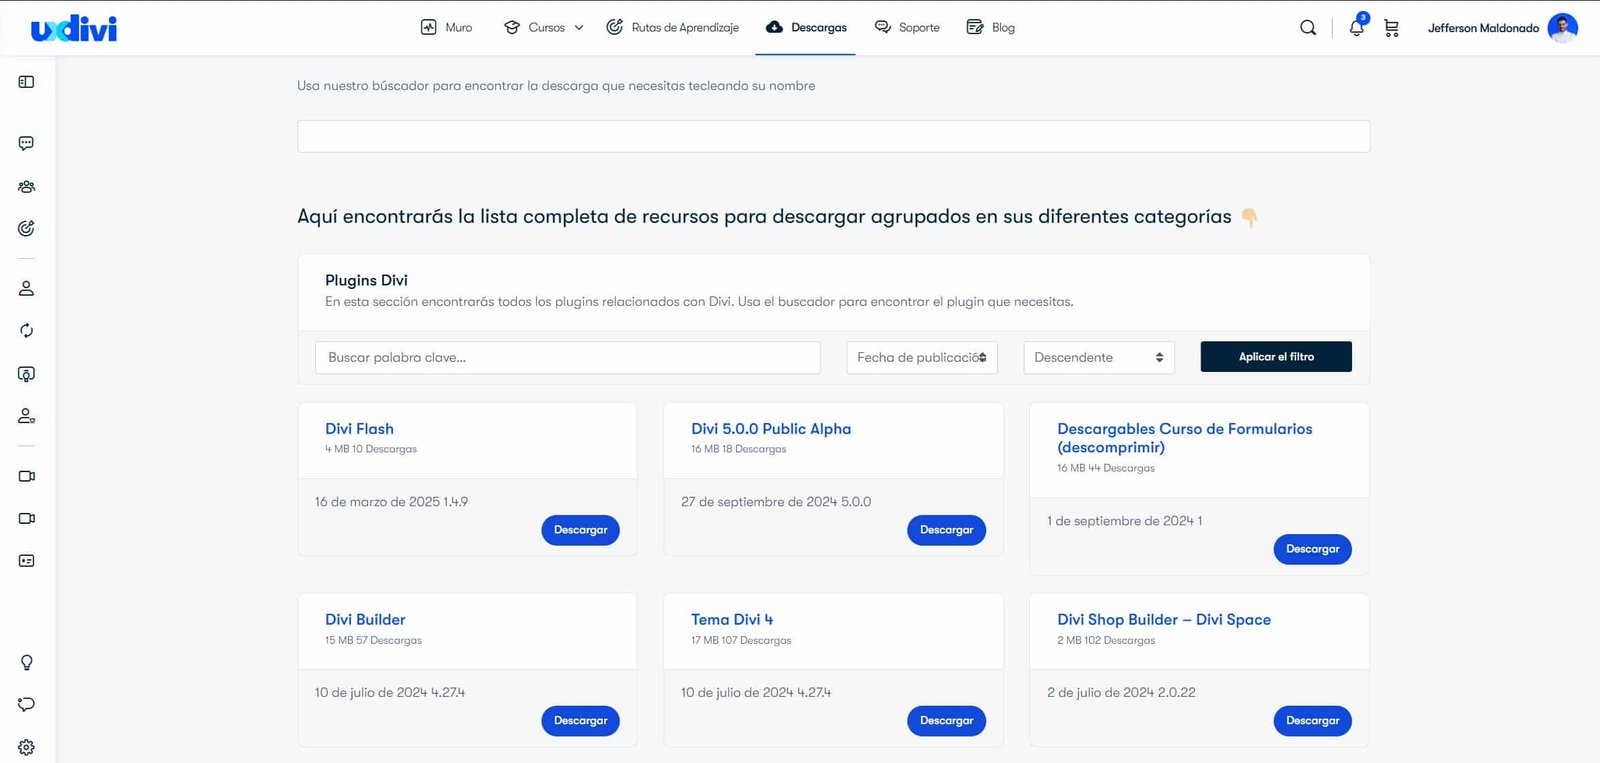Click the '15 MB 57 Descargas' text
The height and width of the screenshot is (763, 1600).
pyautogui.click(x=373, y=641)
